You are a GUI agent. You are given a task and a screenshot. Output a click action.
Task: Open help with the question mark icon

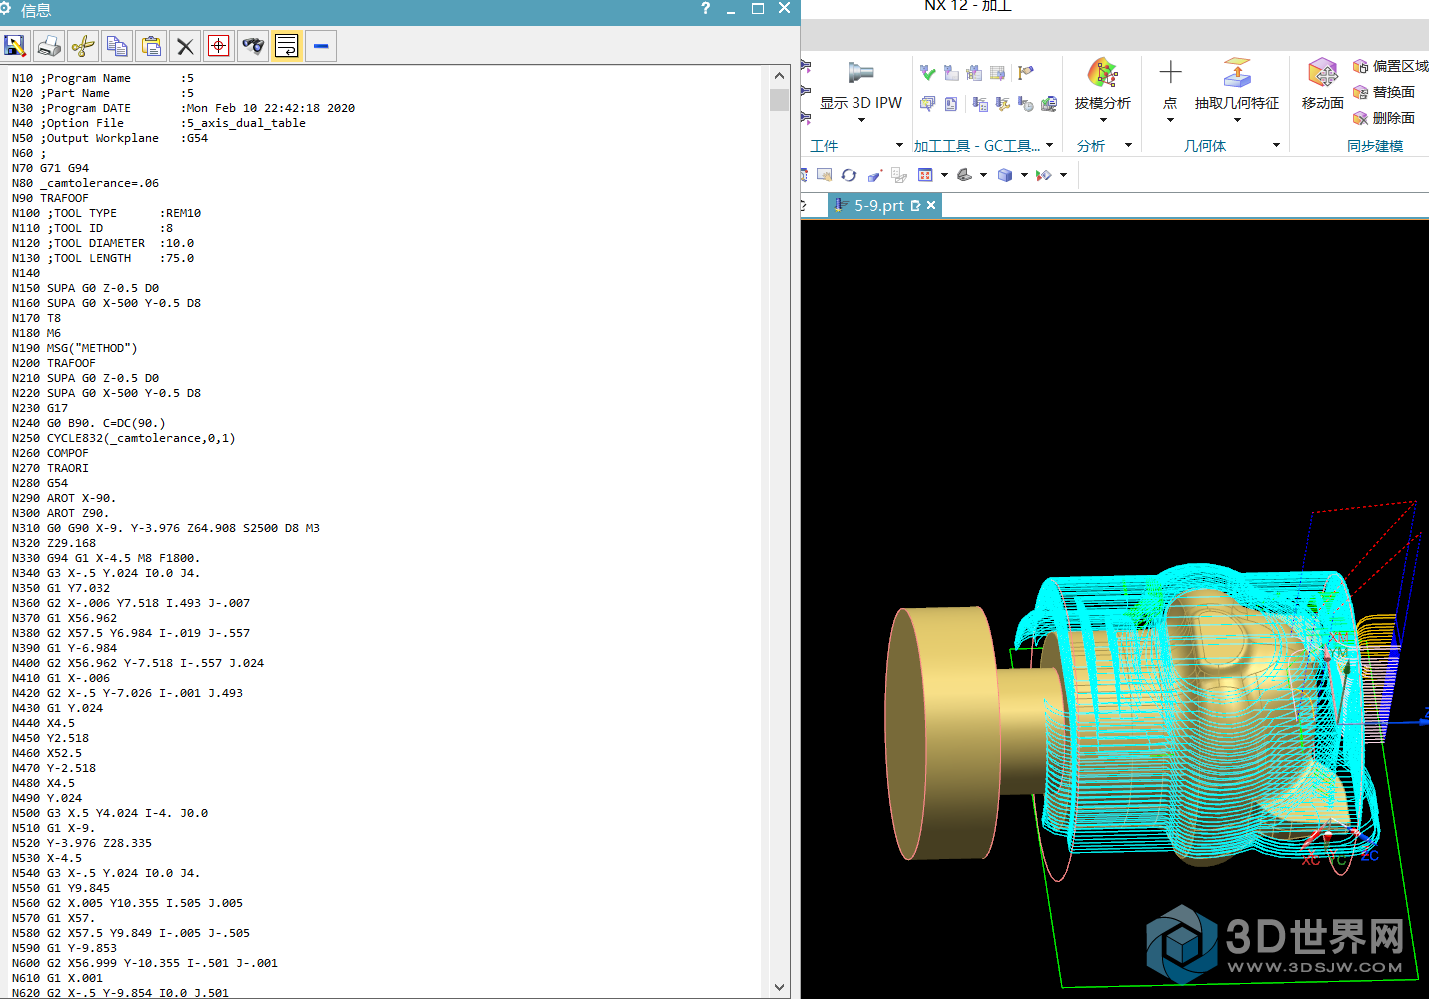click(x=705, y=8)
